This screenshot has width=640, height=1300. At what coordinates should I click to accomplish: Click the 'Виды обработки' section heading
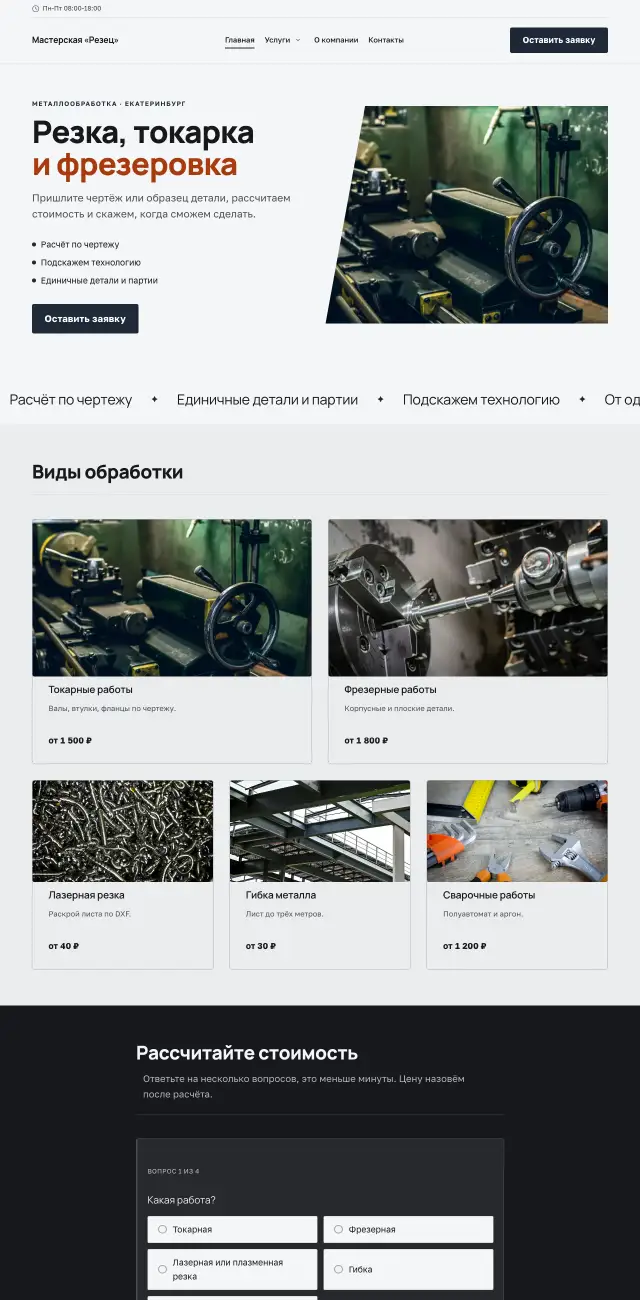point(108,472)
